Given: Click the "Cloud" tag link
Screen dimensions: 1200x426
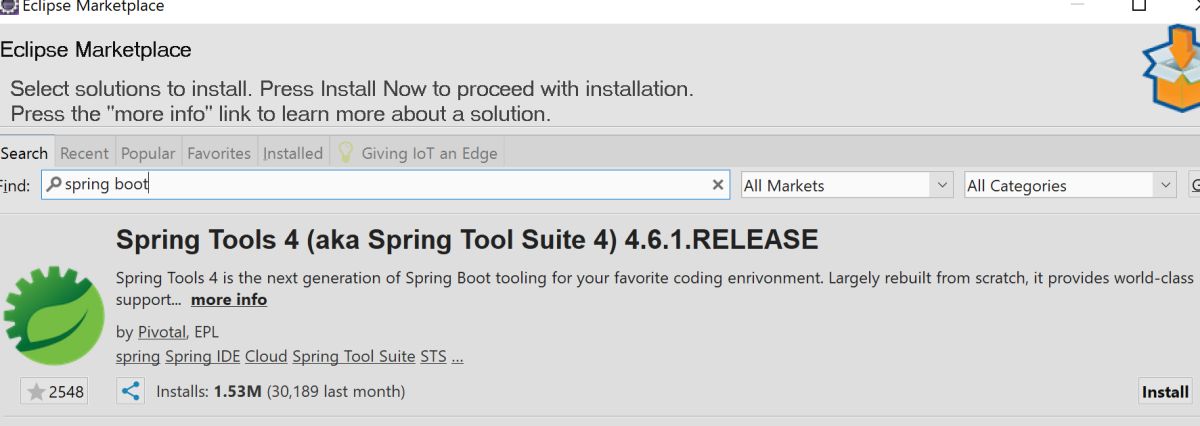Looking at the screenshot, I should [x=266, y=356].
